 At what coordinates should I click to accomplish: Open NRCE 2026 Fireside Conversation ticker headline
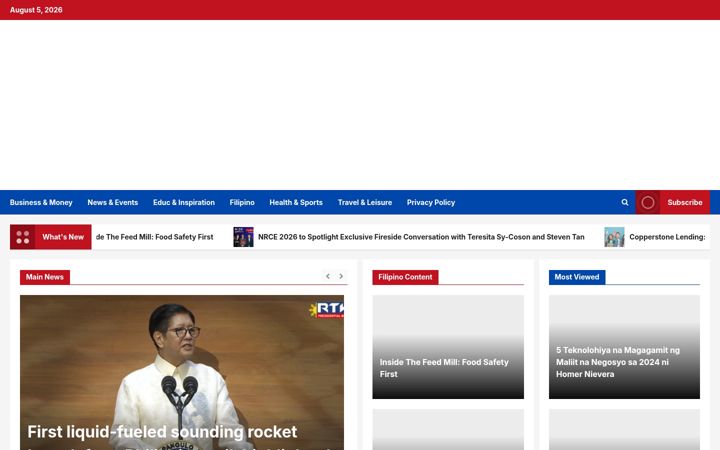(x=421, y=237)
